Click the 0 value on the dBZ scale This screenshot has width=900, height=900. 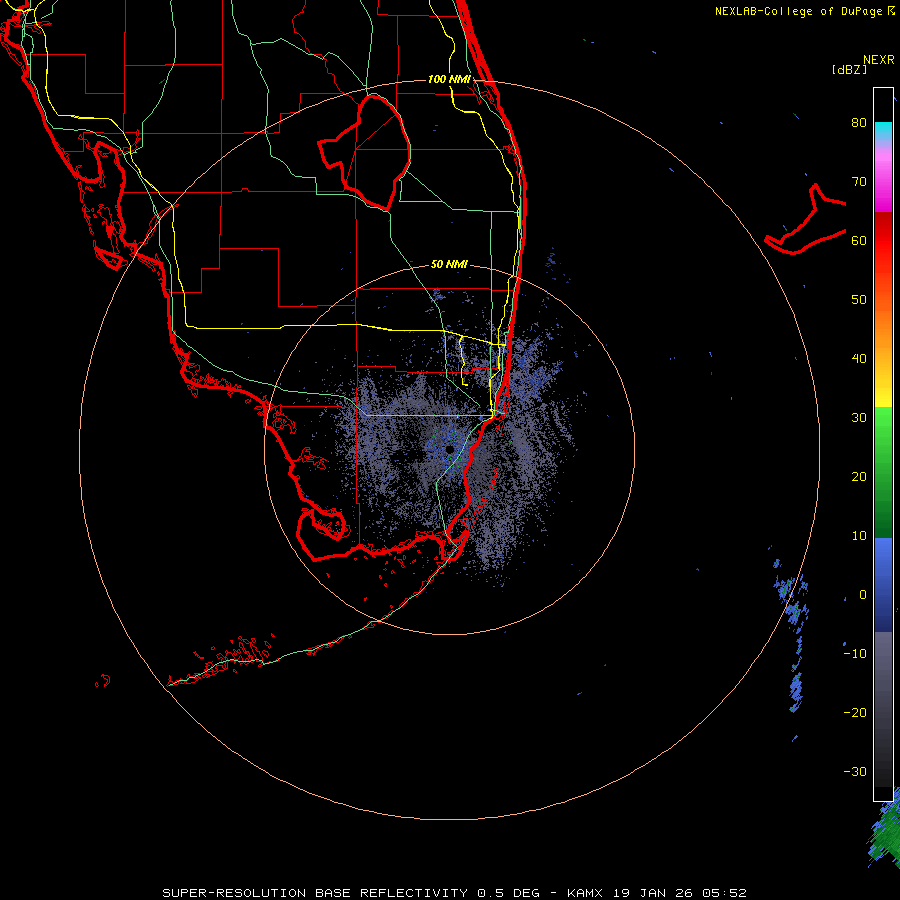click(x=863, y=595)
